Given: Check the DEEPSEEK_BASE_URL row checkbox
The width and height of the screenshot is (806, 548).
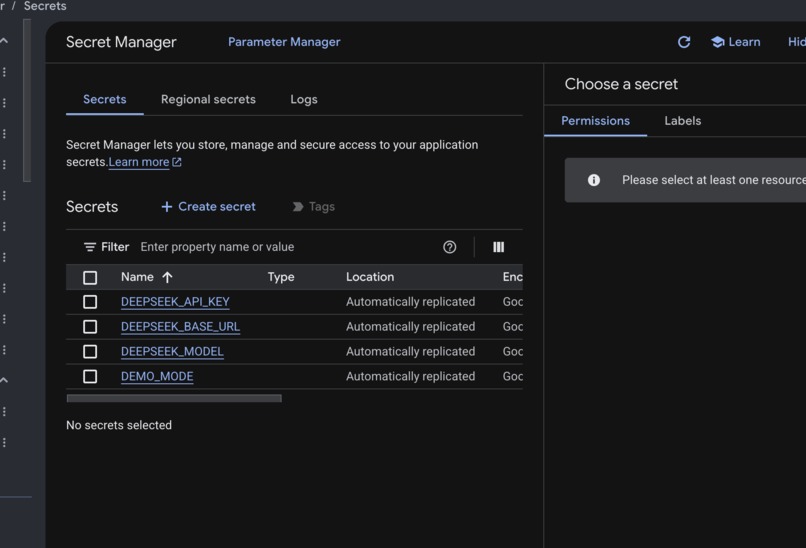Looking at the screenshot, I should [x=90, y=326].
